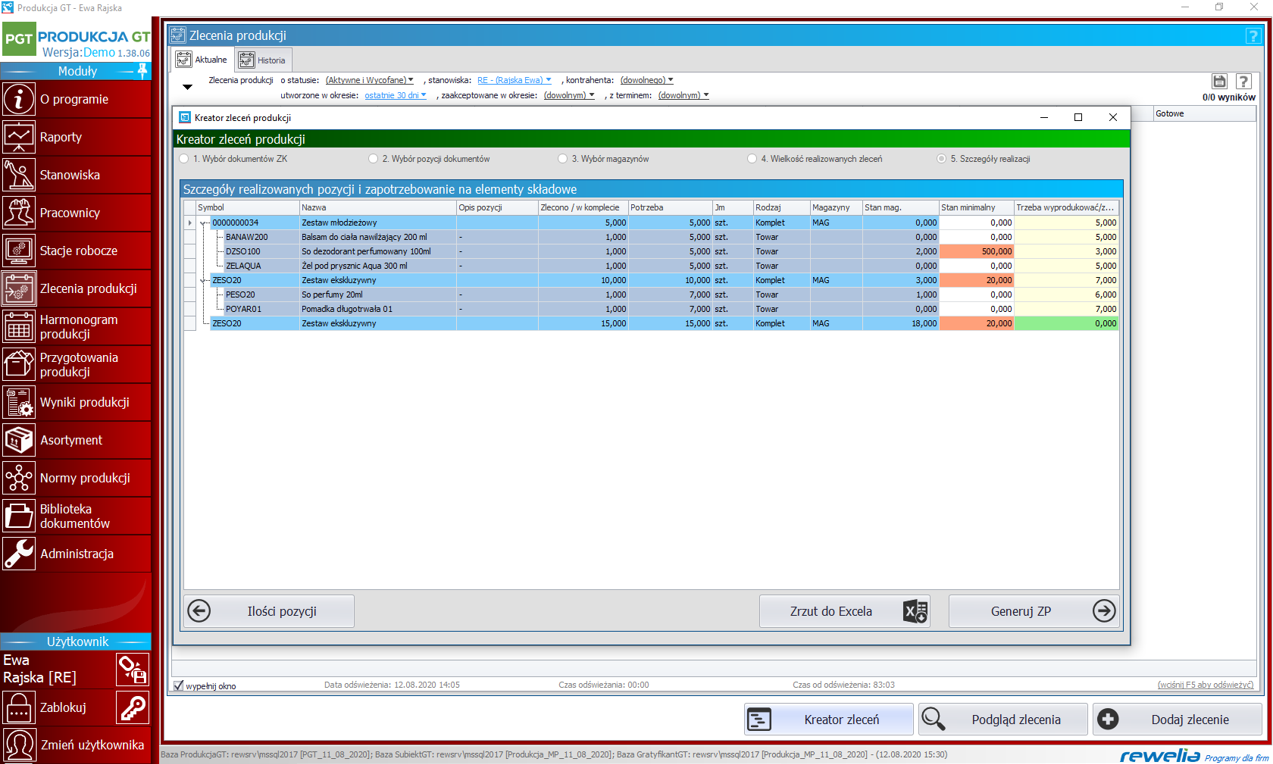This screenshot has height=764, width=1273.
Task: Select the Harmonogram produkcji icon
Action: (x=19, y=327)
